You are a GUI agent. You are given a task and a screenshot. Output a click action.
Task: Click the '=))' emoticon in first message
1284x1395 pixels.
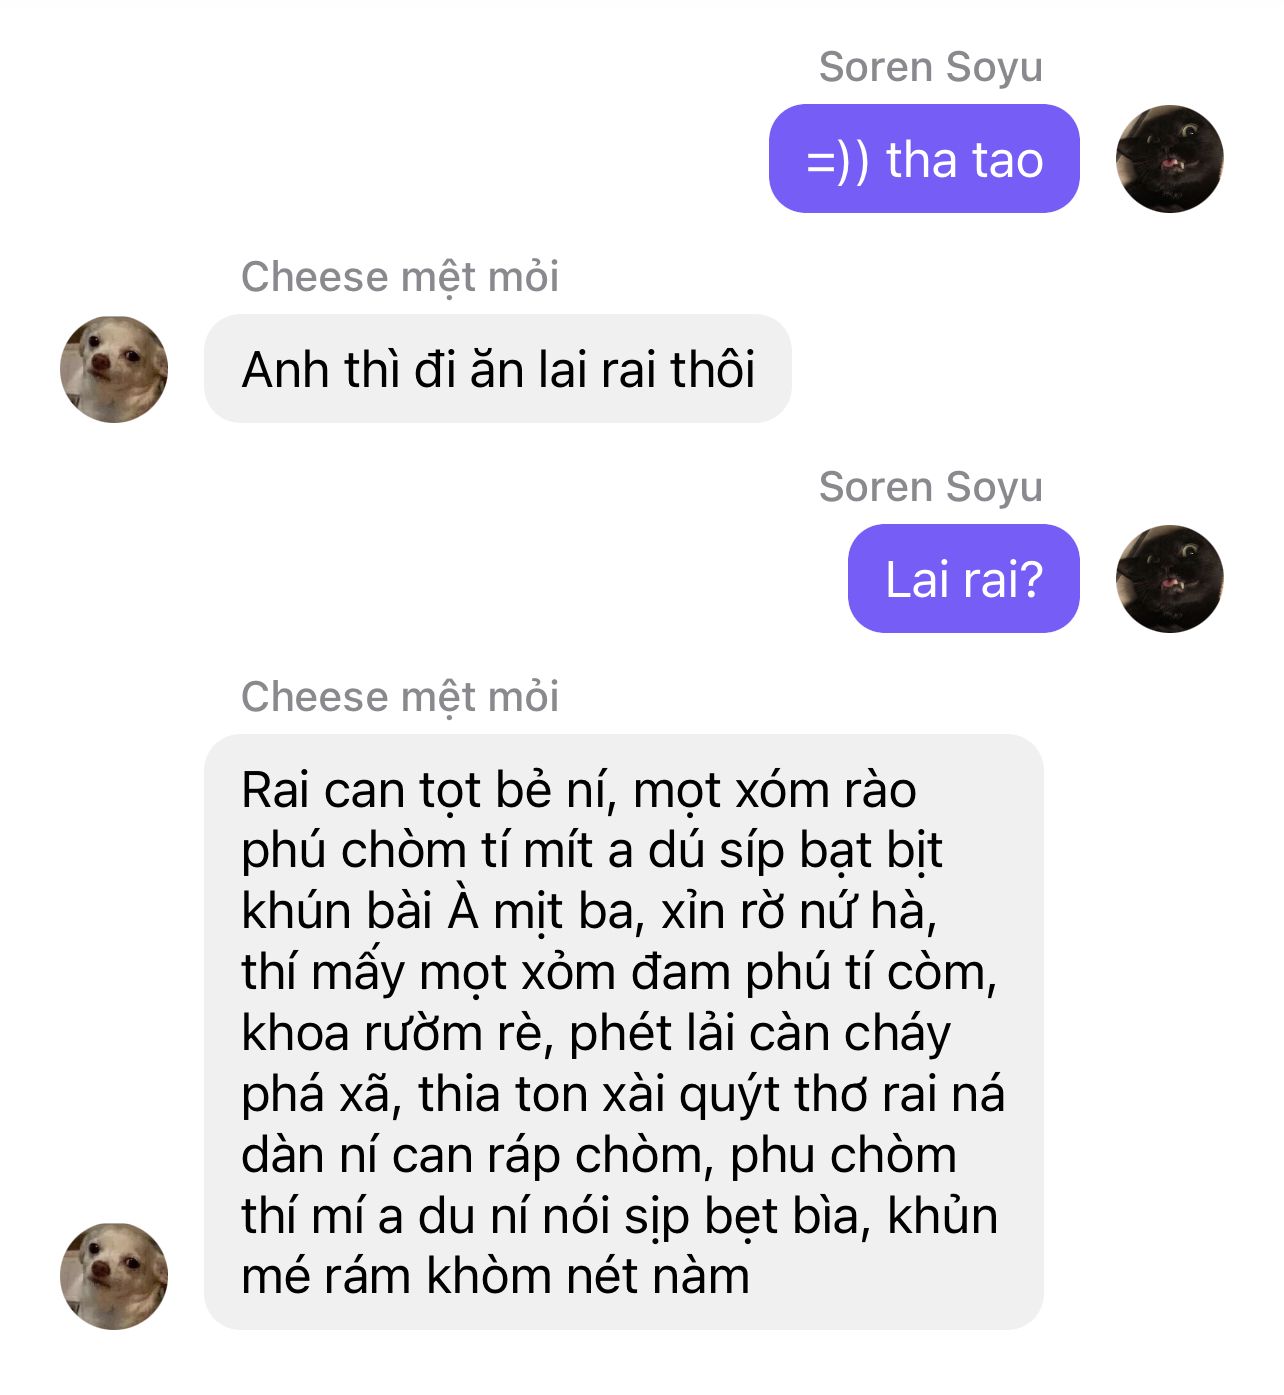pyautogui.click(x=838, y=161)
